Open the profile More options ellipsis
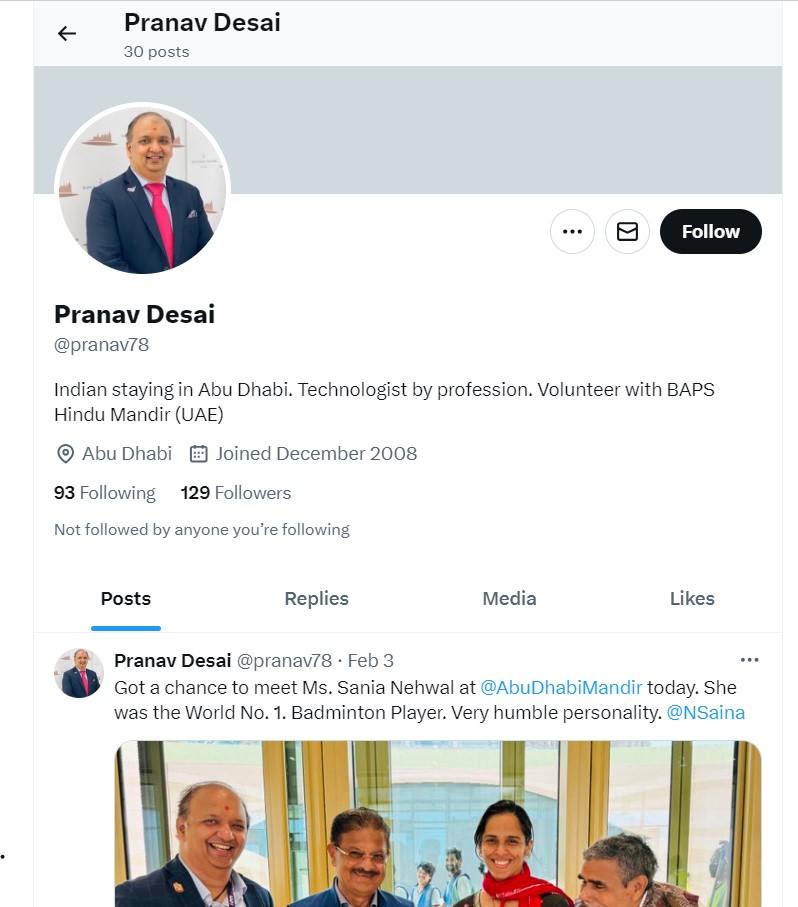The height and width of the screenshot is (907, 798). click(572, 231)
